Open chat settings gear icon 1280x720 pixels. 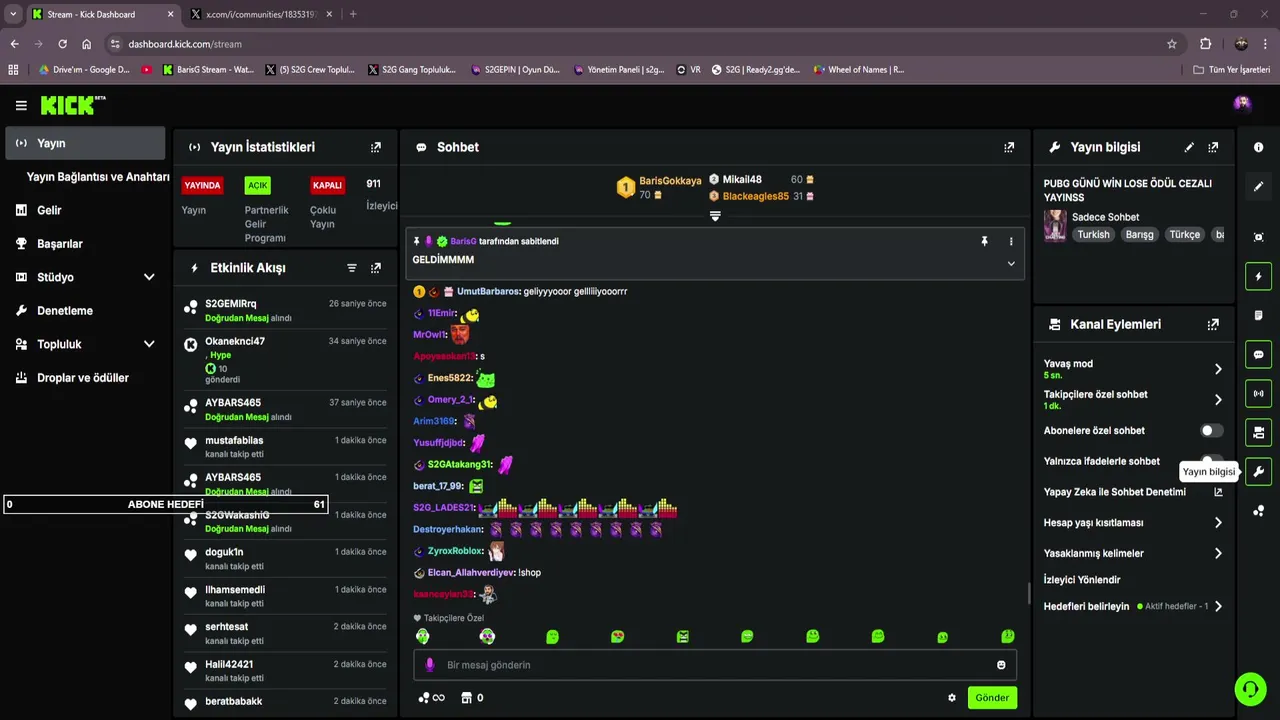point(952,698)
